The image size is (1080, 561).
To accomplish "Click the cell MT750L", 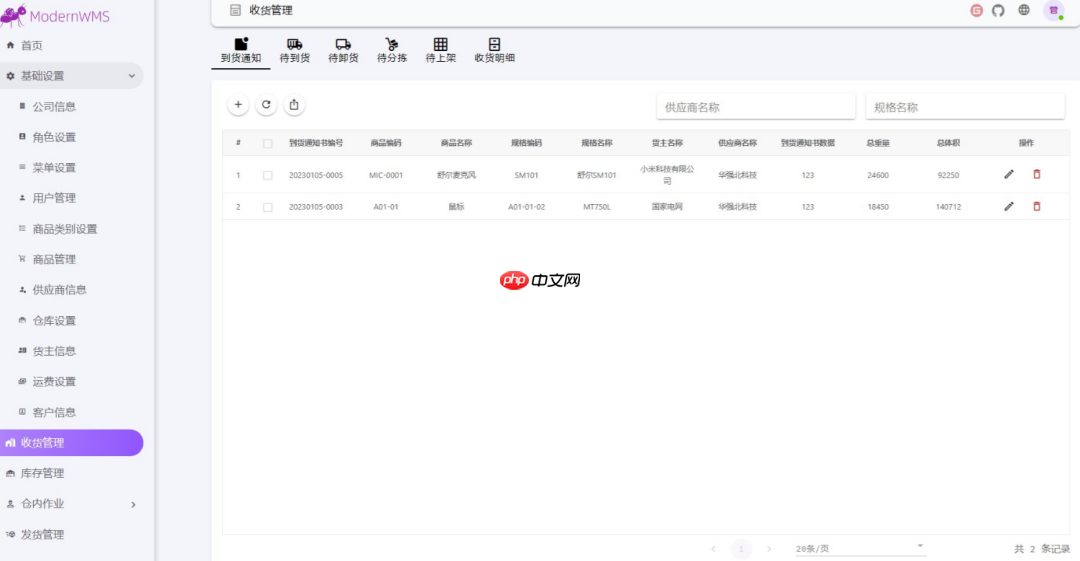I will [596, 207].
